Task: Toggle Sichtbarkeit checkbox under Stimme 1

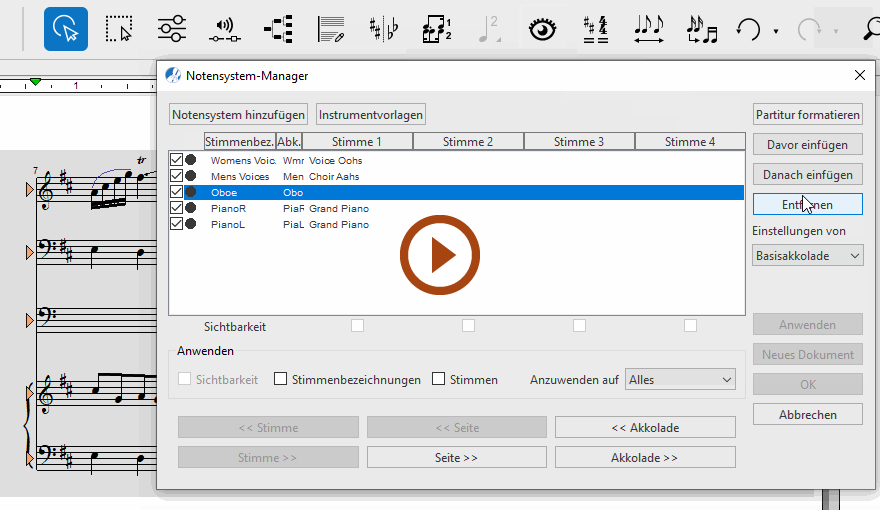Action: (x=357, y=326)
